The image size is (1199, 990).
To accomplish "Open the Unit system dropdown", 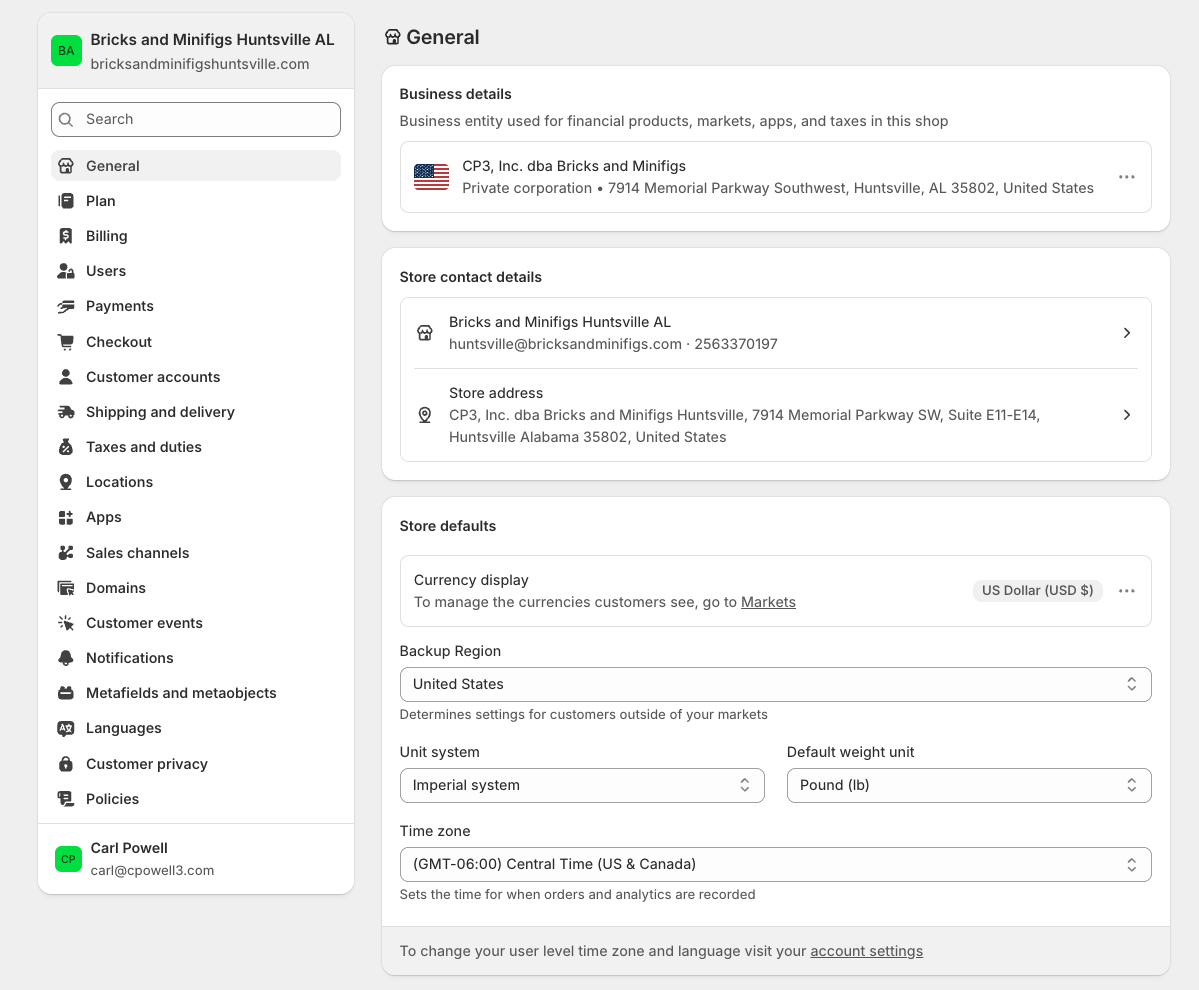I will click(x=582, y=785).
